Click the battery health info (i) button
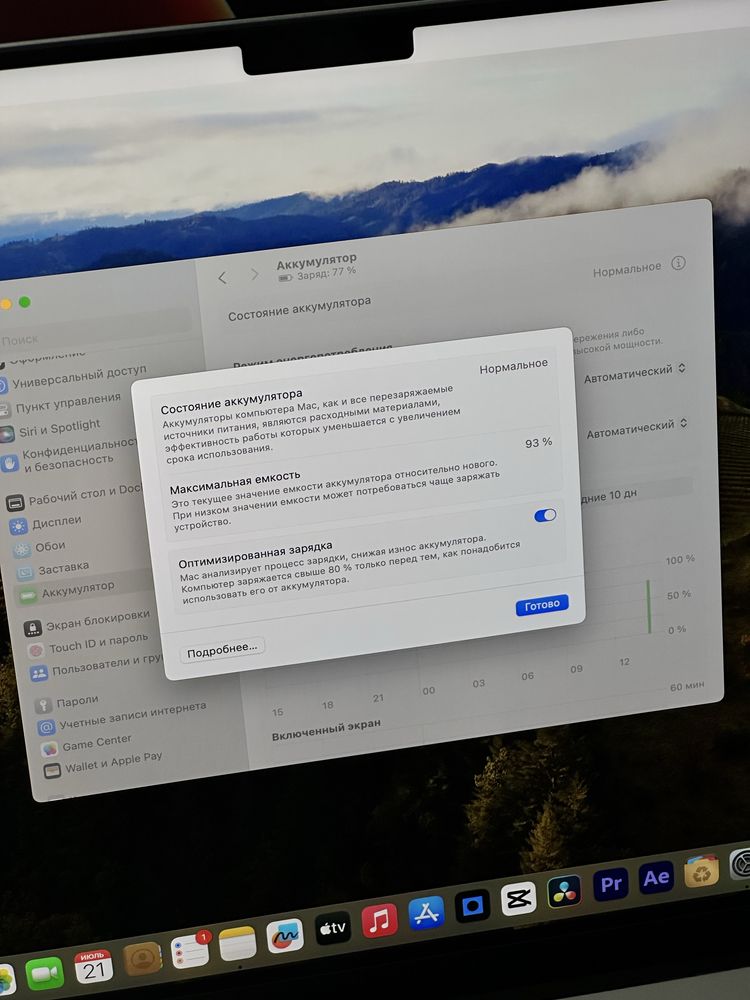The image size is (750, 1000). click(x=679, y=263)
